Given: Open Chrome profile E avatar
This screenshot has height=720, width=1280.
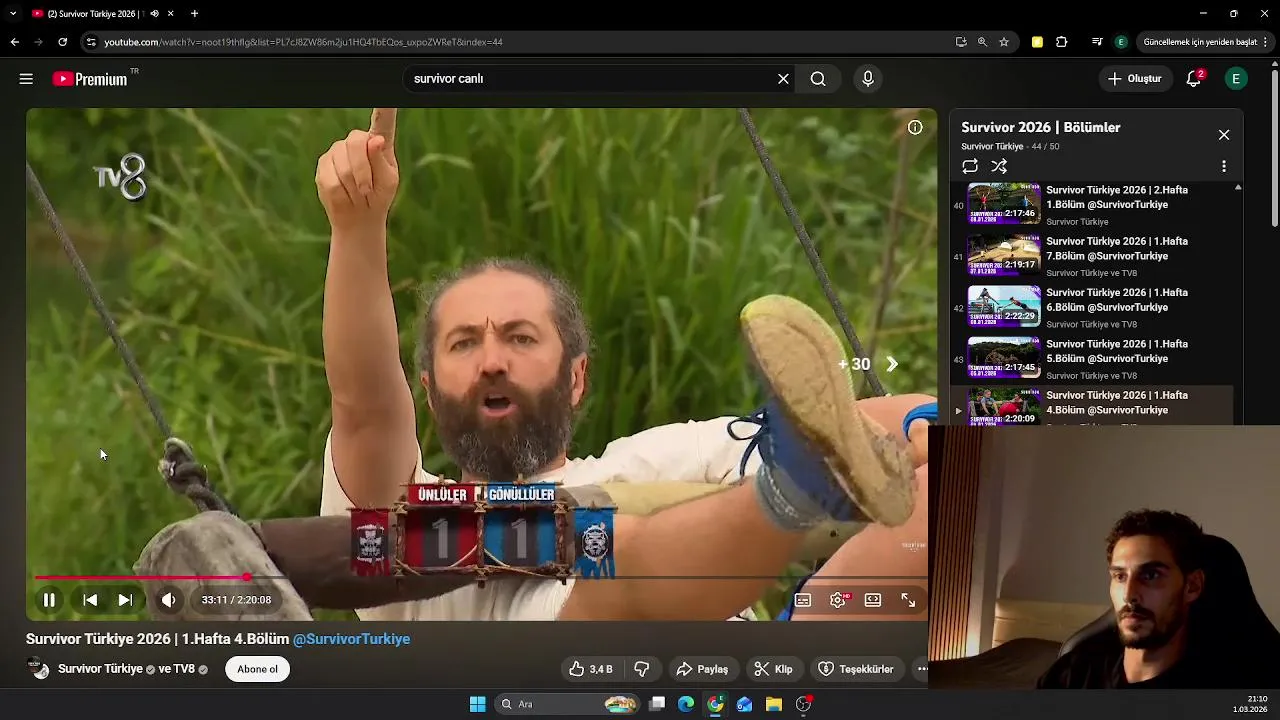Looking at the screenshot, I should (x=1121, y=42).
